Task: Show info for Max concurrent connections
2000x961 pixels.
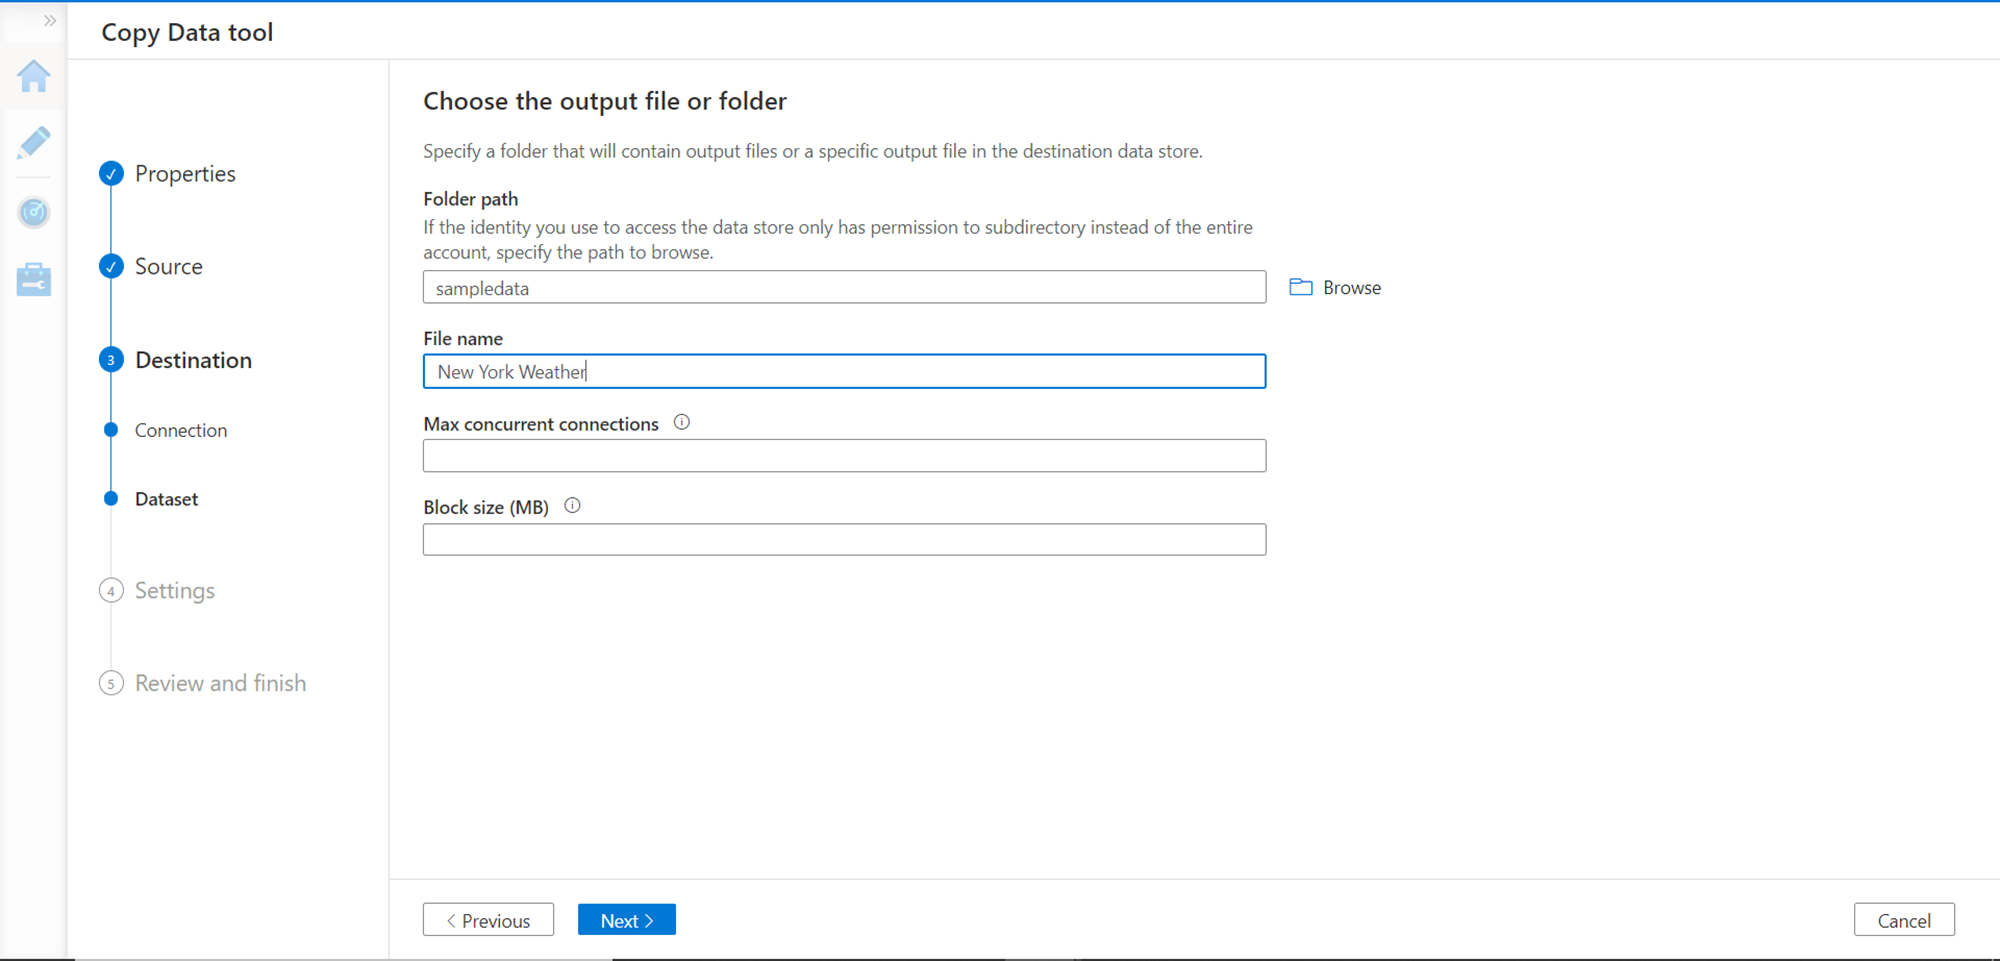Action: (x=682, y=423)
